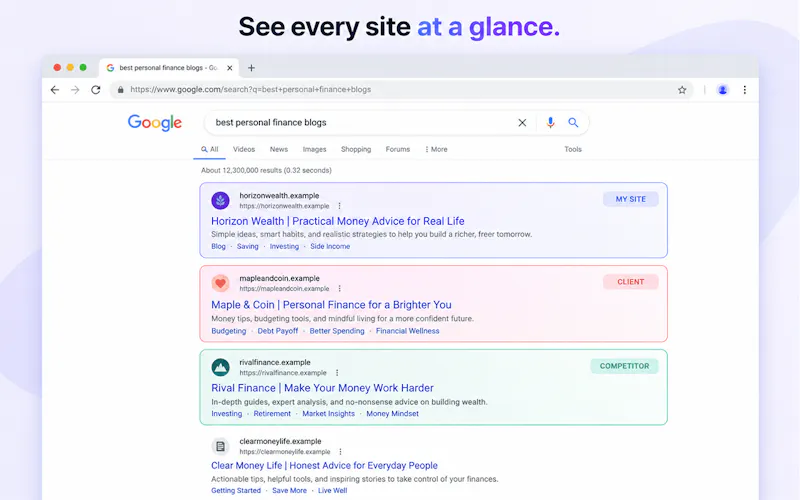Viewport: 800px width, 500px height.
Task: Open options menu for horizonwealth.example result
Action: [x=339, y=206]
